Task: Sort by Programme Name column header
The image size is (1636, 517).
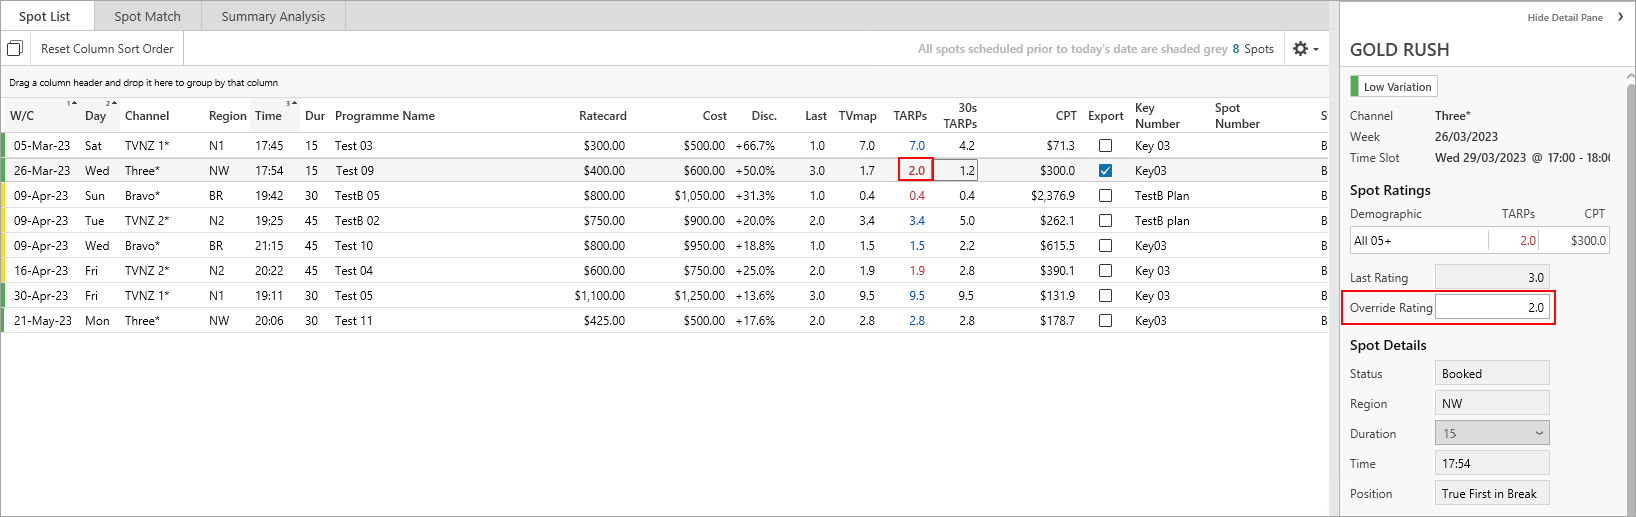Action: 385,116
